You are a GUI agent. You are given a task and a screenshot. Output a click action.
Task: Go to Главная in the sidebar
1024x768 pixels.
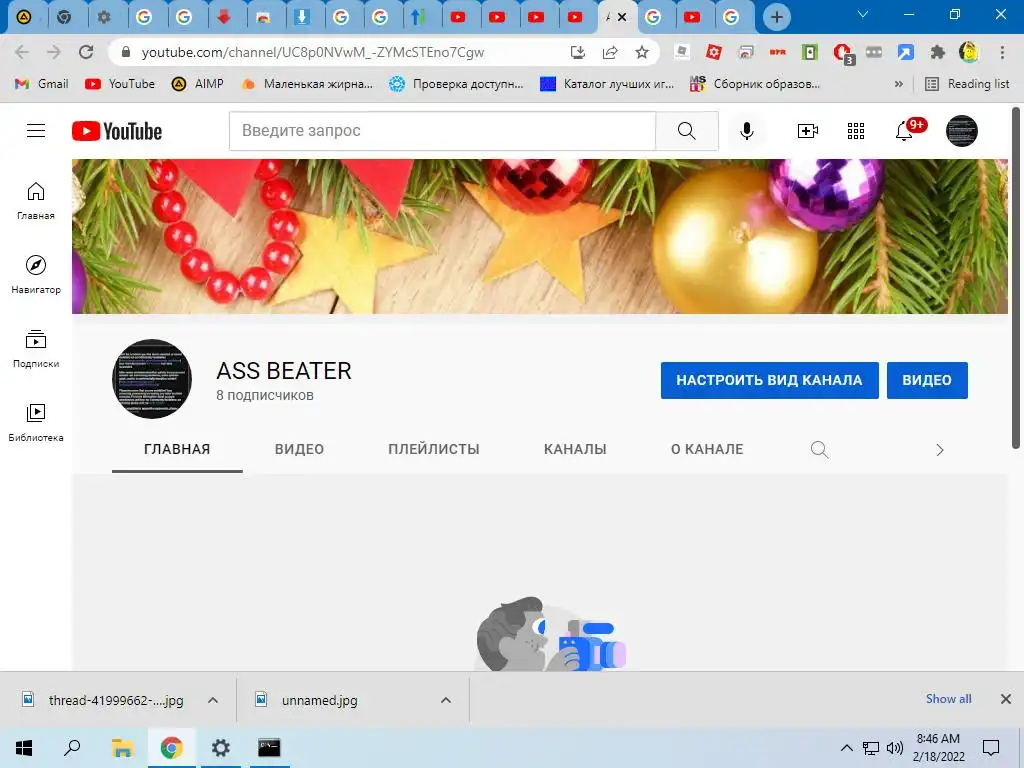(36, 200)
